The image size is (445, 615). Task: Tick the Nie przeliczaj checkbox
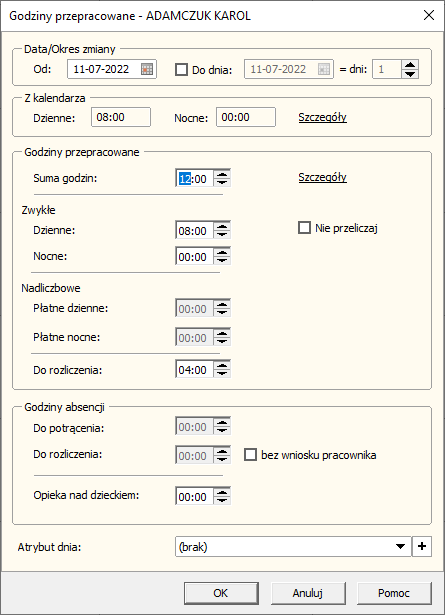(305, 227)
